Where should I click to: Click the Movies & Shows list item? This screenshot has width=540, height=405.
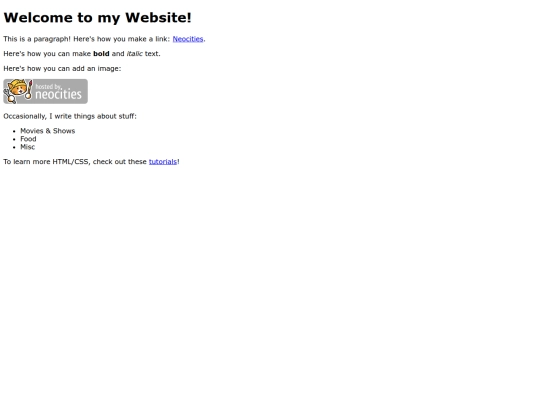[48, 131]
